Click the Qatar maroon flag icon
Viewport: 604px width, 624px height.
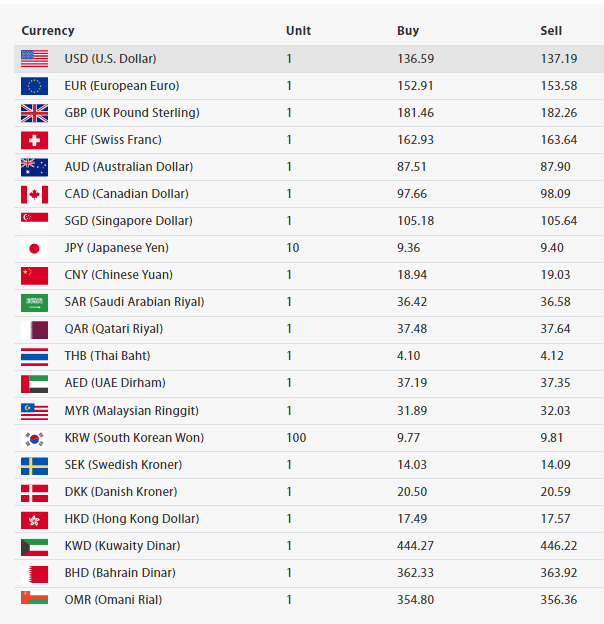pyautogui.click(x=34, y=330)
